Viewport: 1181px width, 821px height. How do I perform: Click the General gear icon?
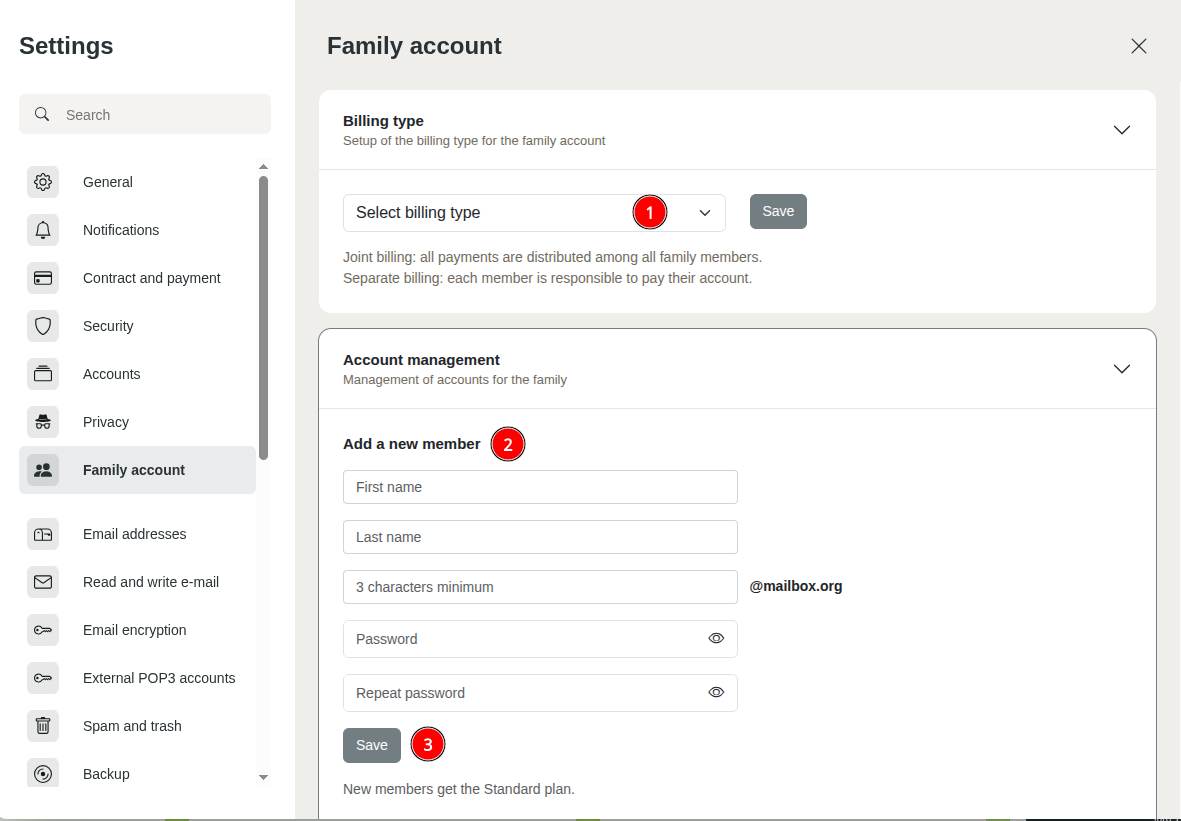[x=43, y=182]
